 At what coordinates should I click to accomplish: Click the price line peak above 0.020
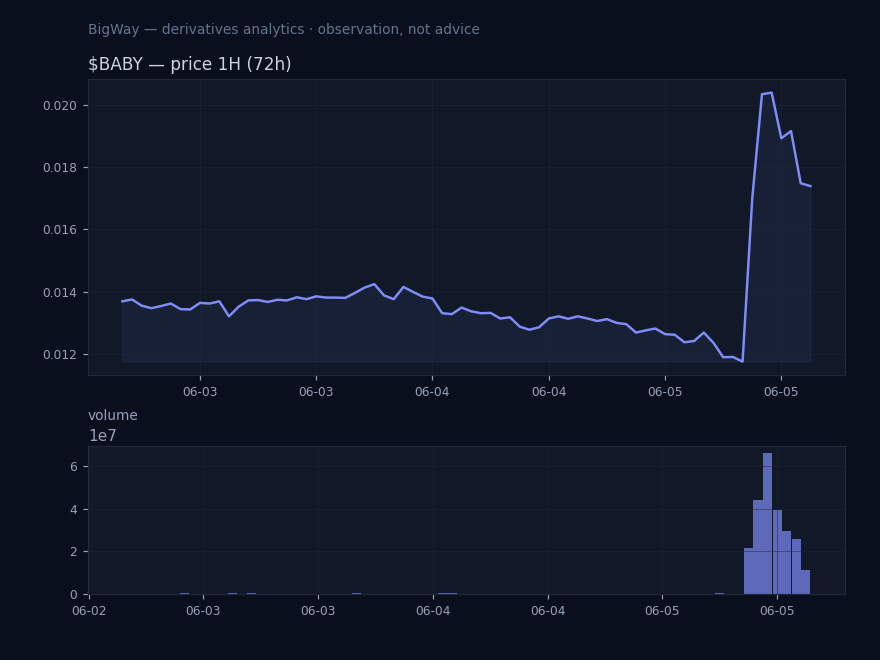click(x=772, y=93)
